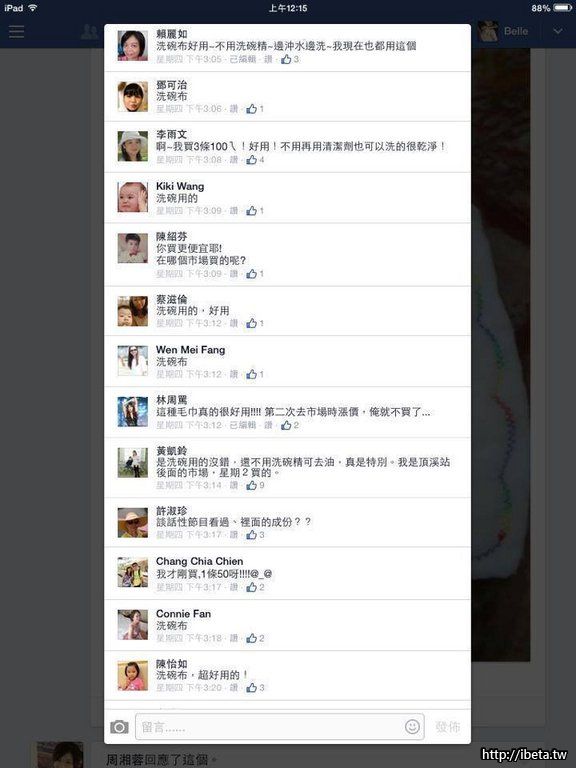The image size is (576, 768).
Task: Expand the account dropdown chevron next to Belle
Action: [x=557, y=31]
